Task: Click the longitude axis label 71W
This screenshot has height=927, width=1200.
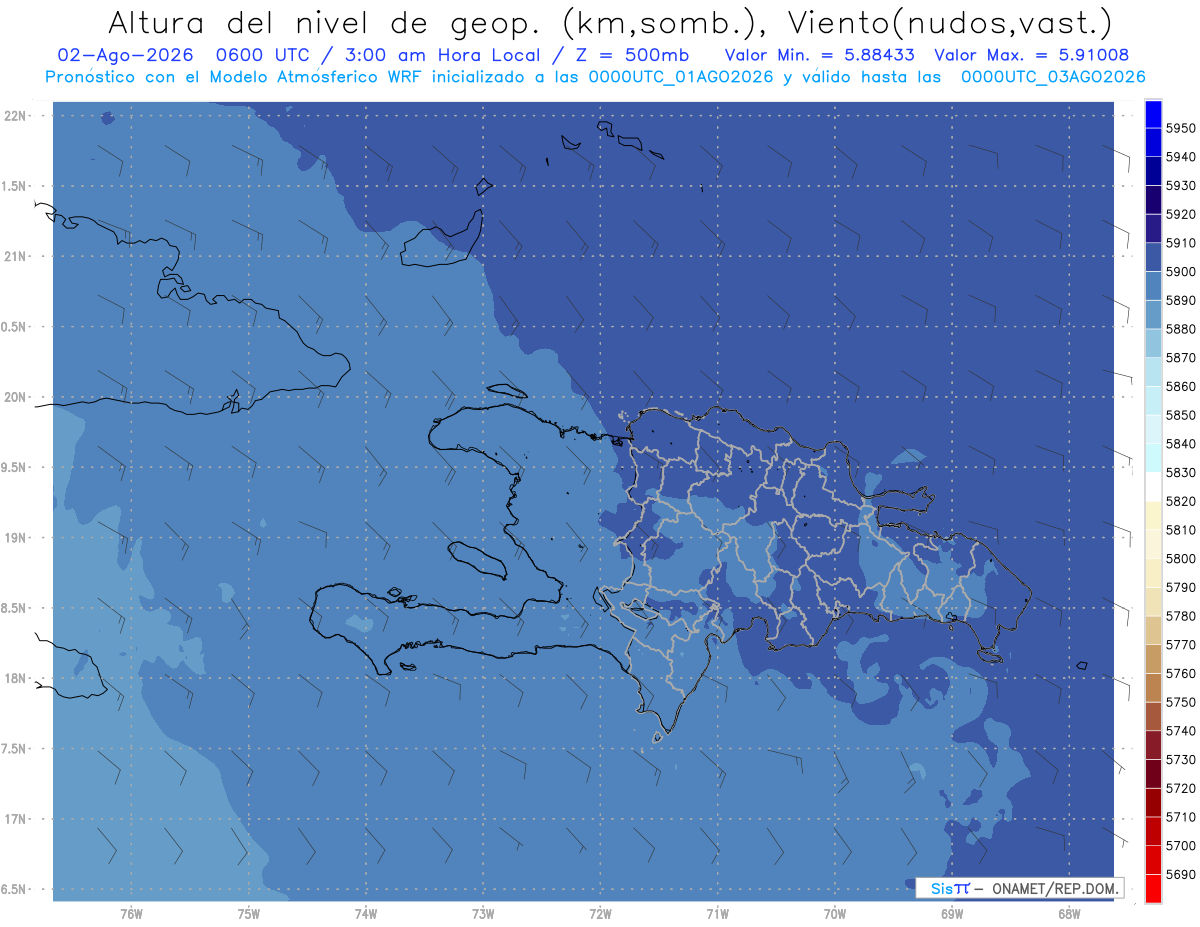Action: pyautogui.click(x=717, y=914)
